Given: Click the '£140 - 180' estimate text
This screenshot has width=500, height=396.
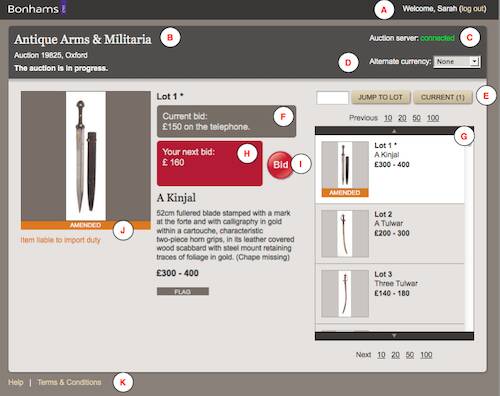Looking at the screenshot, I should 392,293.
